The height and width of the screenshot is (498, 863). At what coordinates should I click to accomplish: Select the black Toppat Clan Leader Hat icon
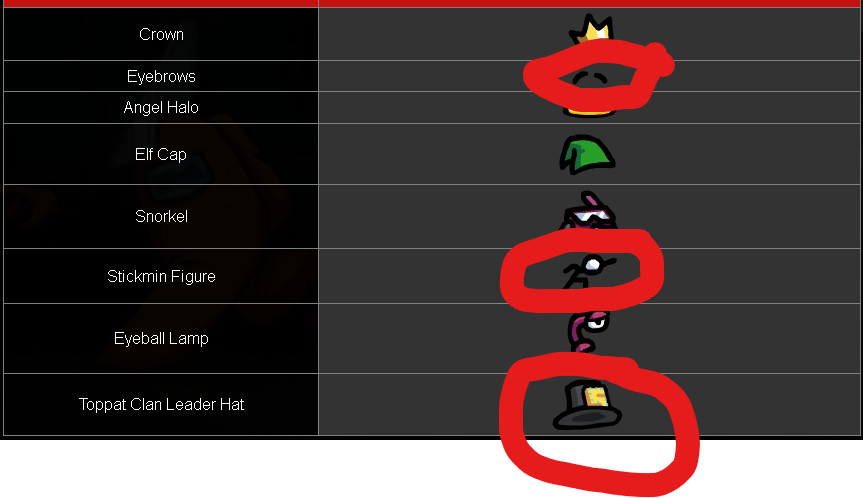click(587, 405)
